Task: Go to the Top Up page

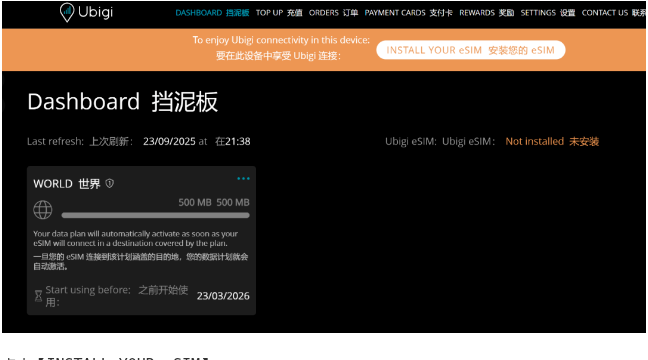Action: click(279, 13)
